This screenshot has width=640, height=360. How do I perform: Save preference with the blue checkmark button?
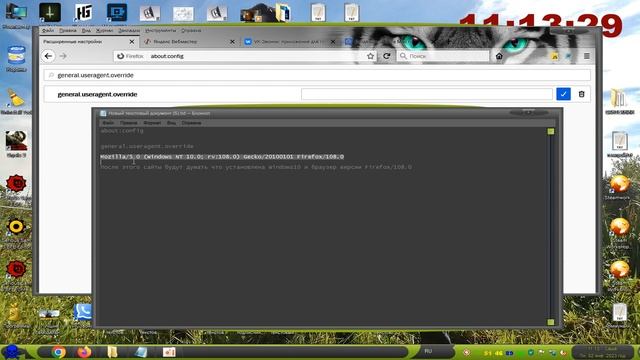point(563,94)
